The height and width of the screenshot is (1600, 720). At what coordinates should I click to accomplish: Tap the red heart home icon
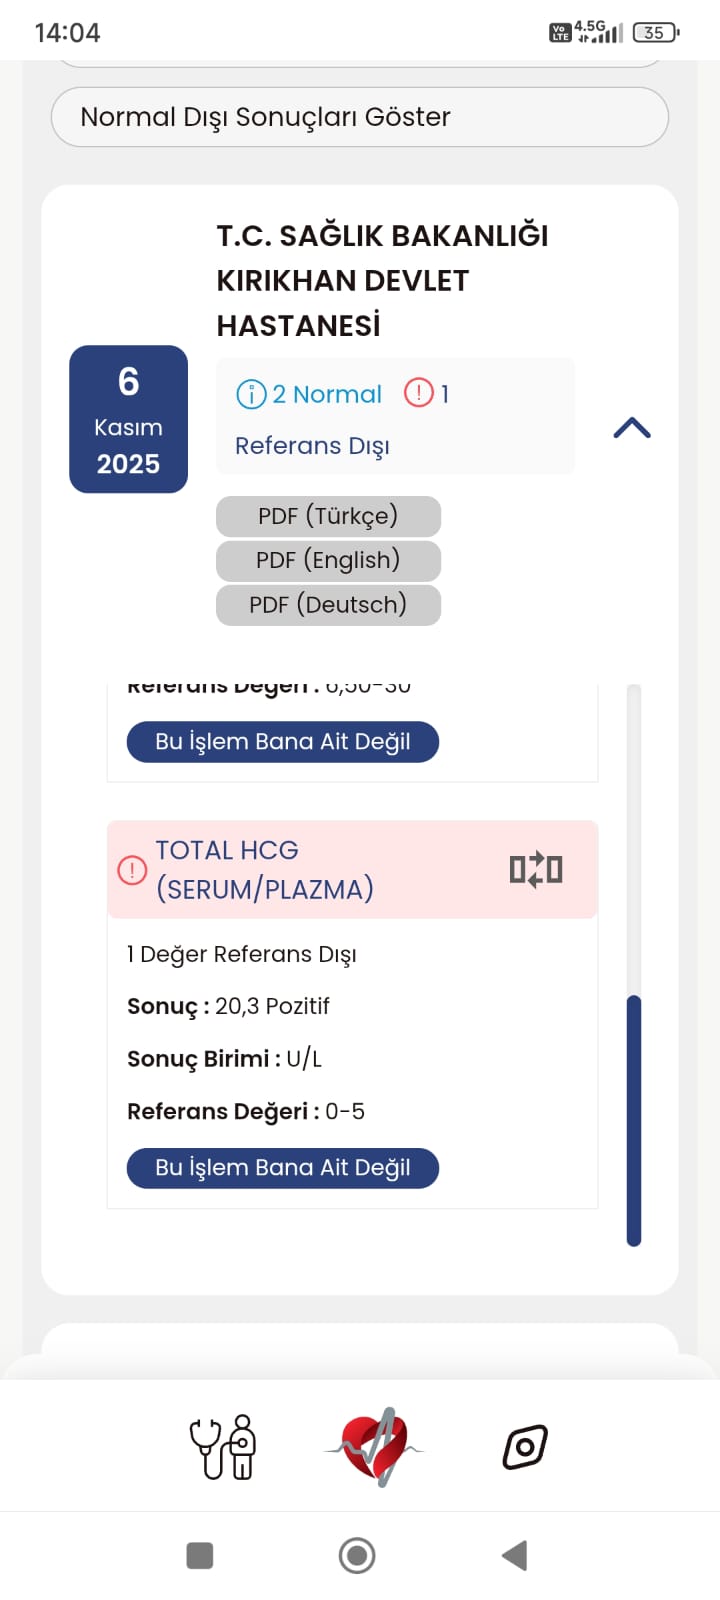tap(376, 1446)
